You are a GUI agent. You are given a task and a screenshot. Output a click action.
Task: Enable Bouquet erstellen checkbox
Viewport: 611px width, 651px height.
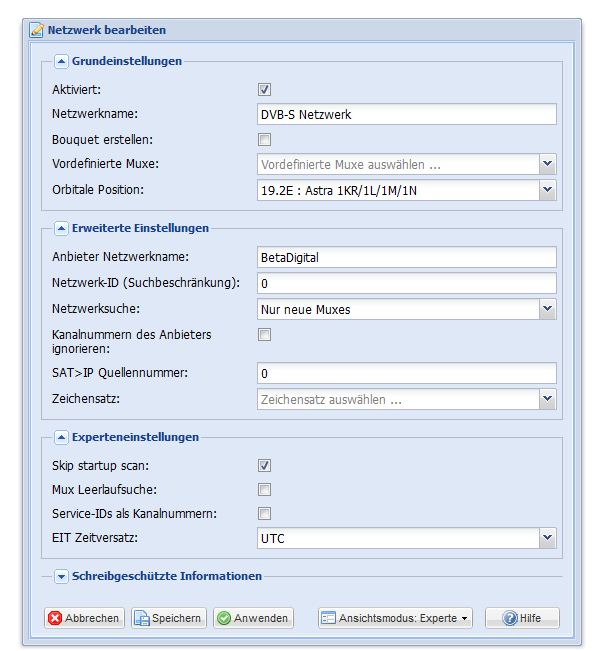[x=264, y=140]
